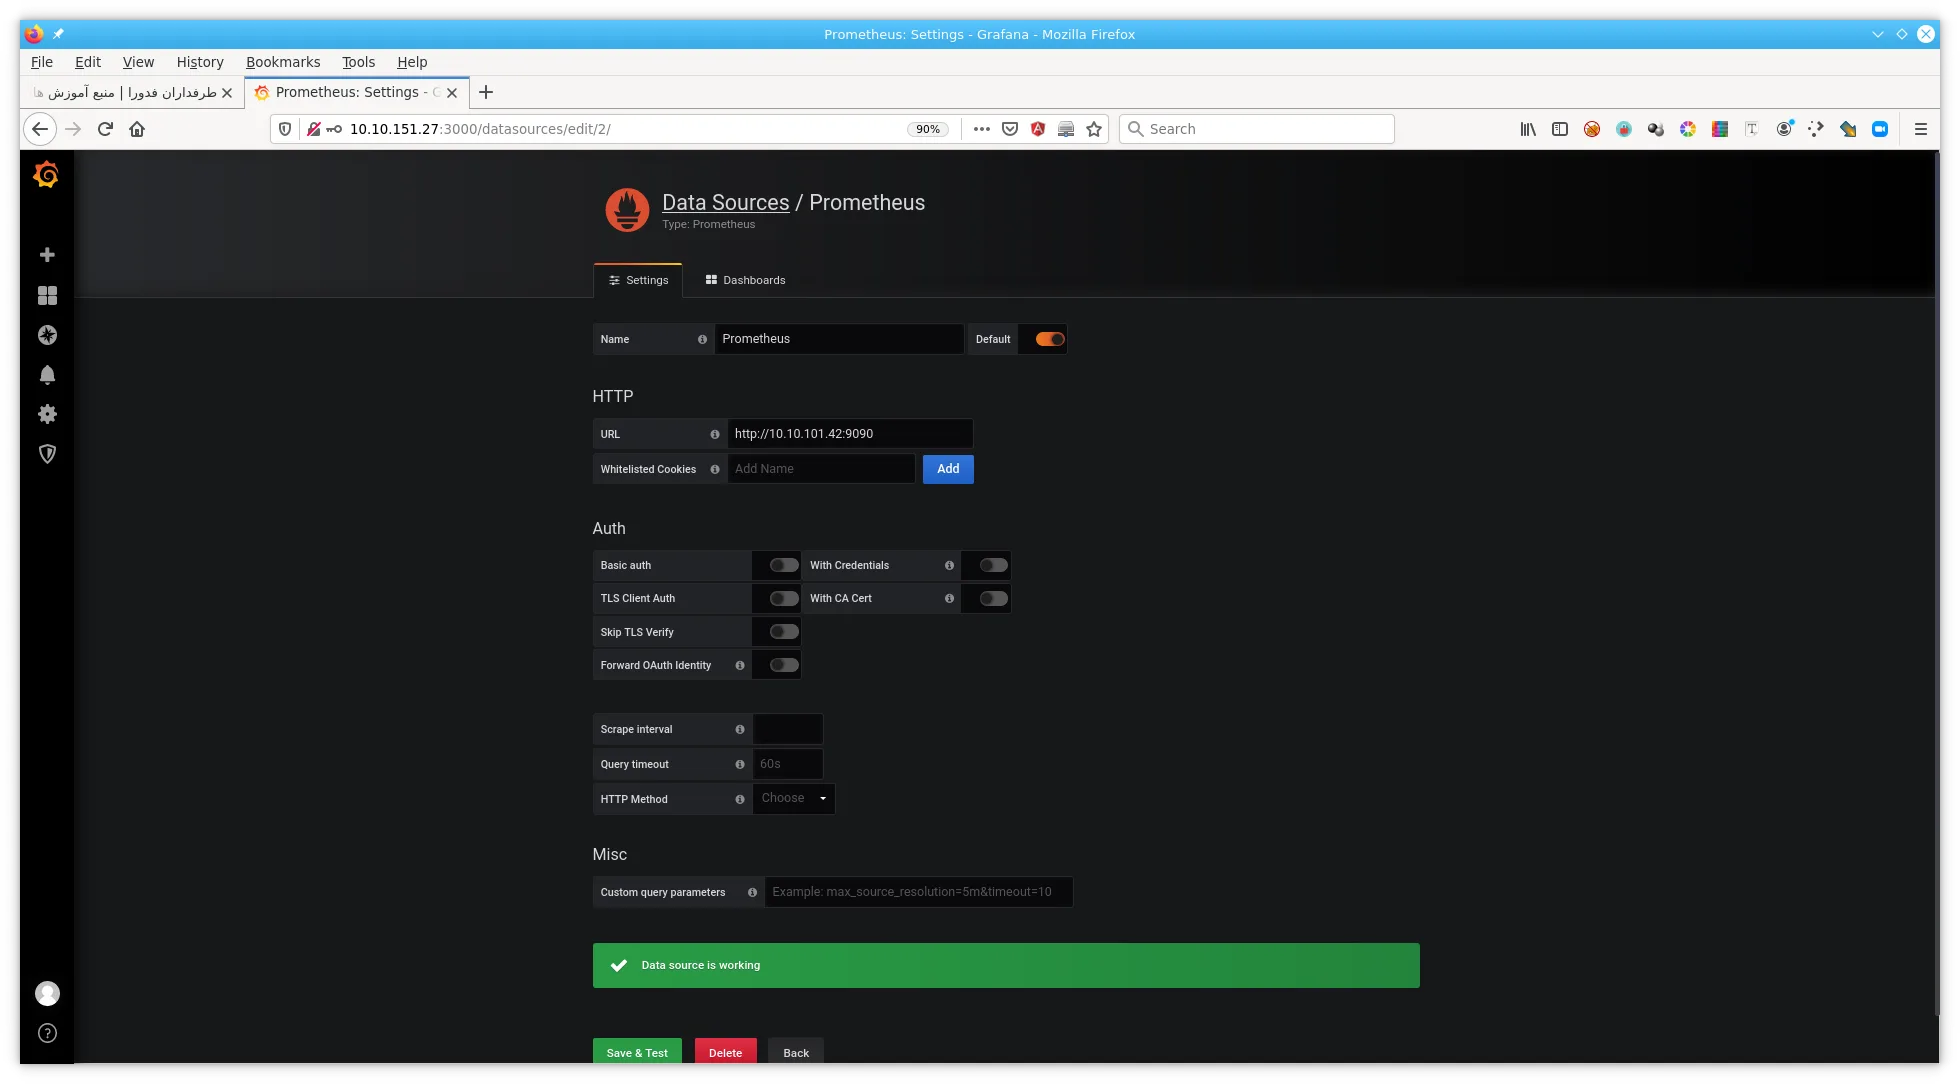Open Firefox Help menu
This screenshot has height=1084, width=1960.
pos(412,62)
